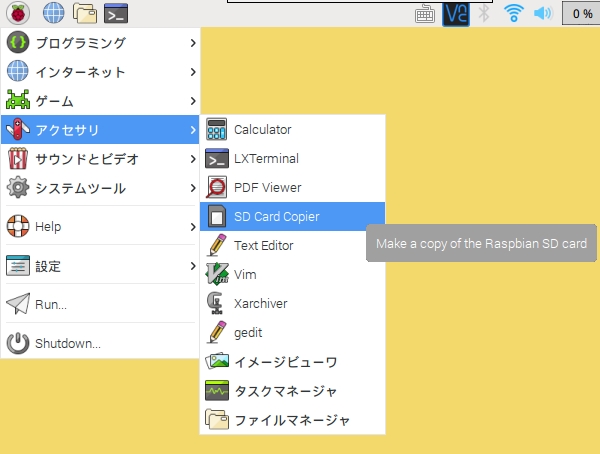Open the file manager folders icon in taskbar
This screenshot has height=454, width=600.
click(x=85, y=13)
